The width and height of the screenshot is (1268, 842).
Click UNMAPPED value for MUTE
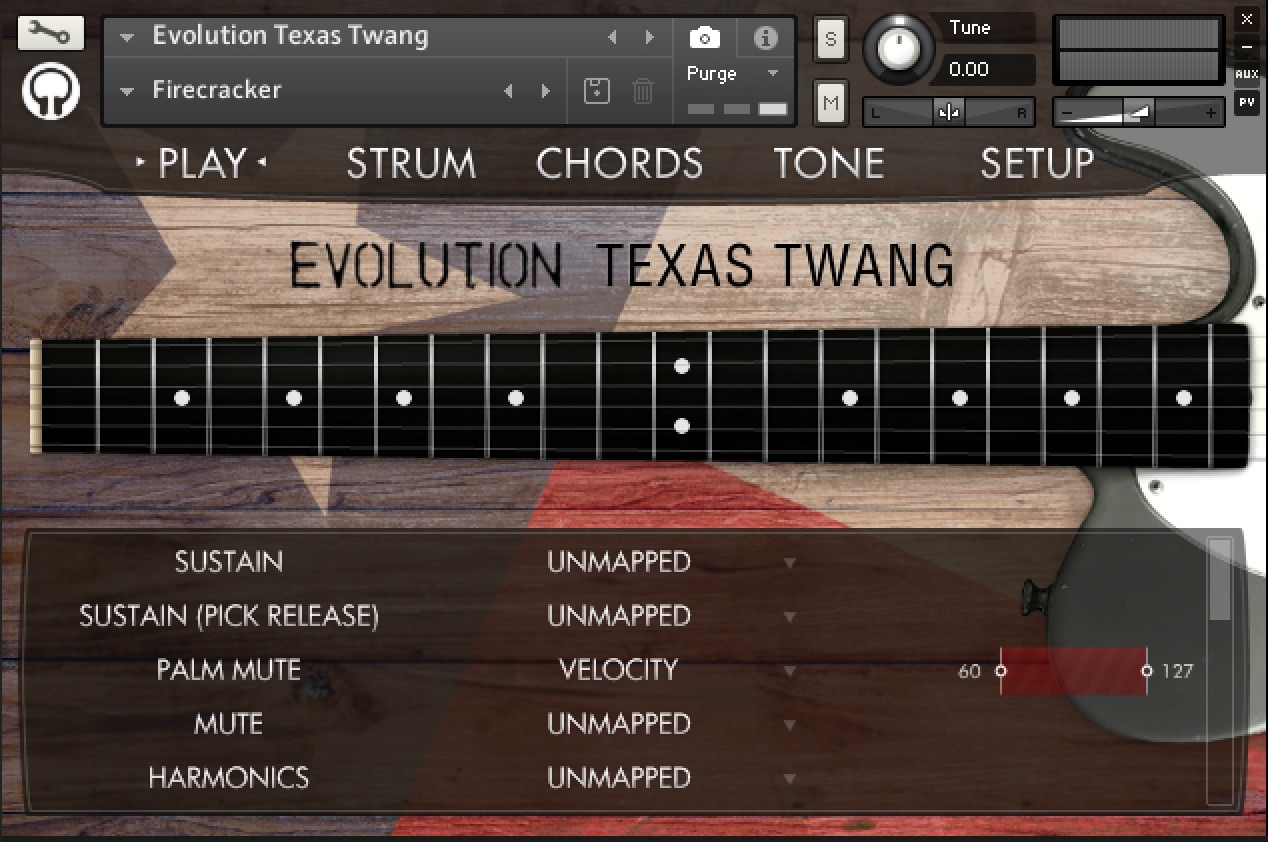(x=619, y=724)
